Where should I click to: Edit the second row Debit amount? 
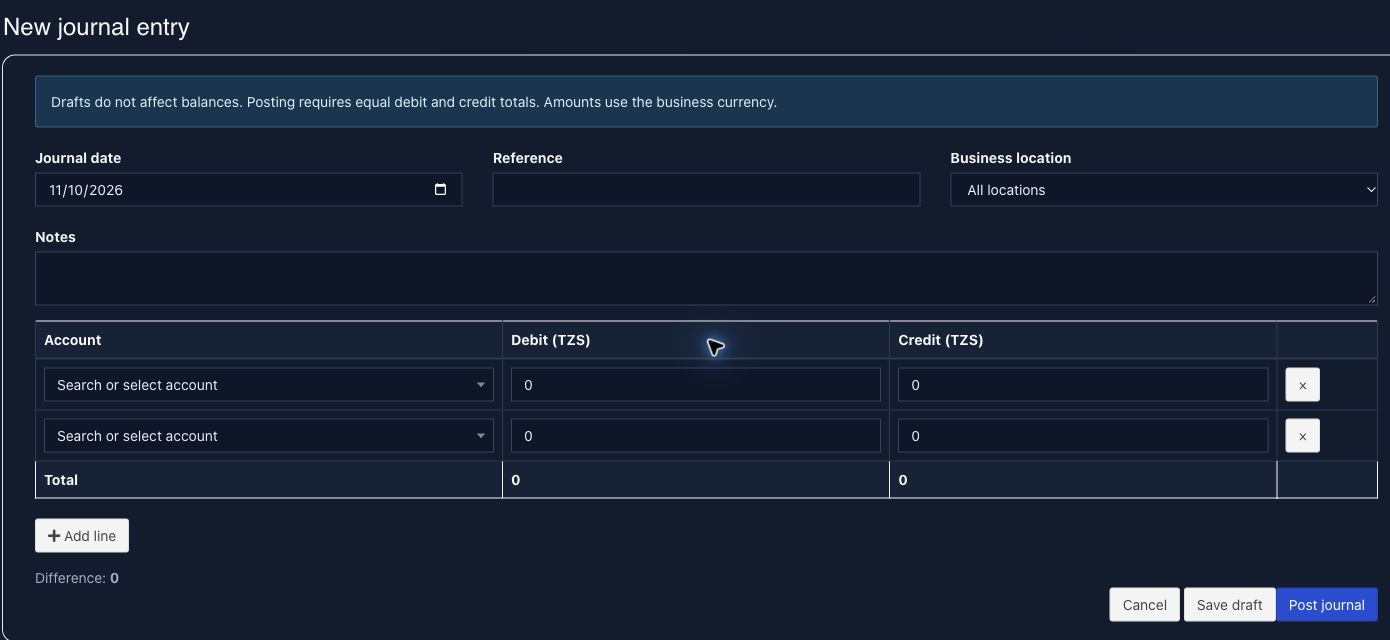pyautogui.click(x=696, y=436)
